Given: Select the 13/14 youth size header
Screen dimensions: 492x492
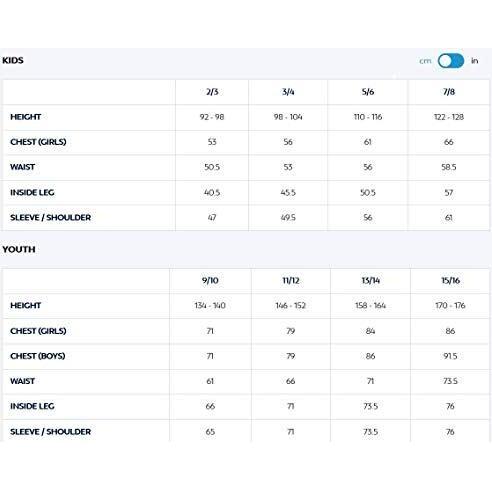Looking at the screenshot, I should coord(370,280).
